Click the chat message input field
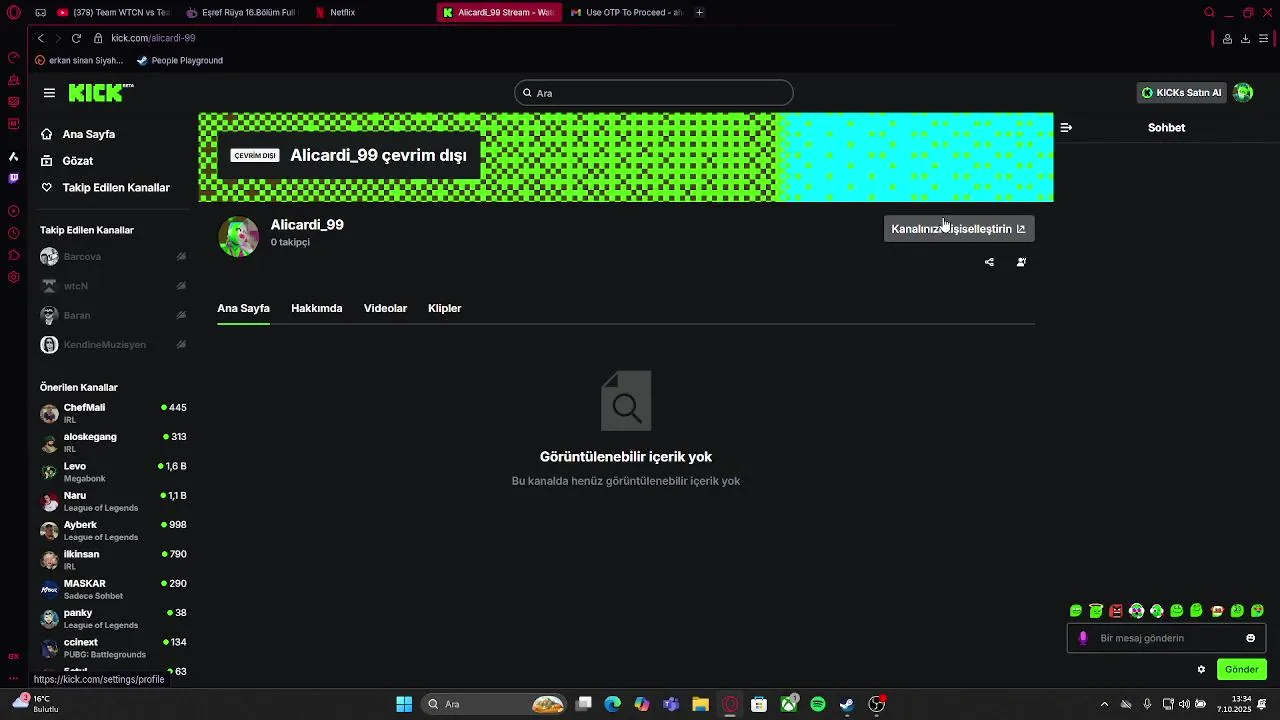 [1166, 638]
